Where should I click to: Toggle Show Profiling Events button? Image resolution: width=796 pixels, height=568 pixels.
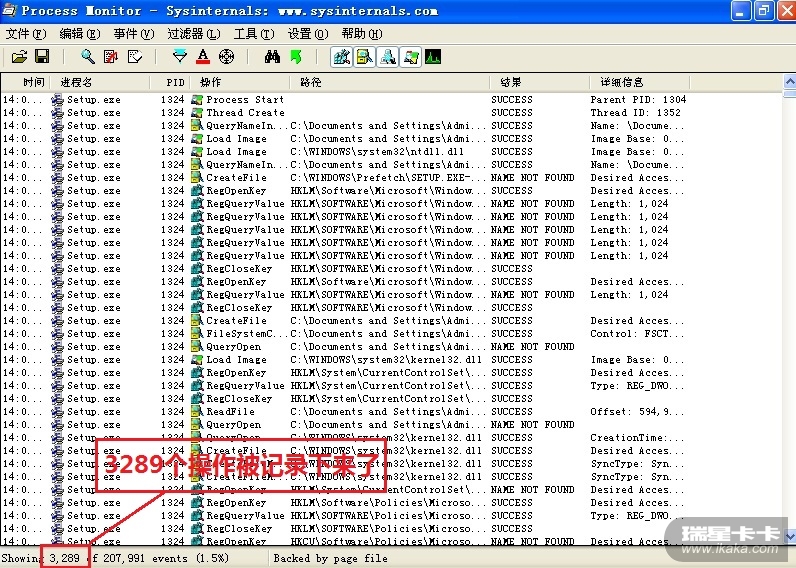(x=433, y=57)
